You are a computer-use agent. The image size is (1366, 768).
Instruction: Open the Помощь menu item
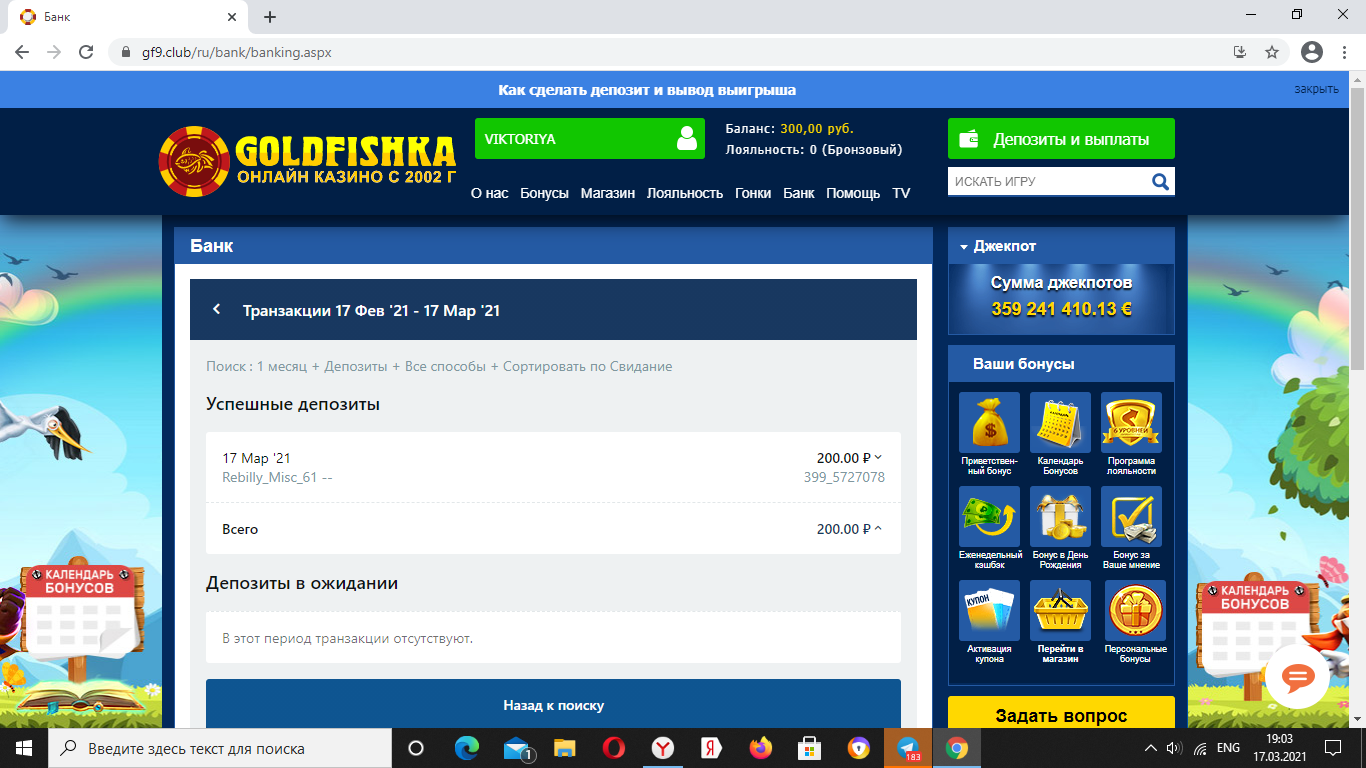click(x=853, y=193)
